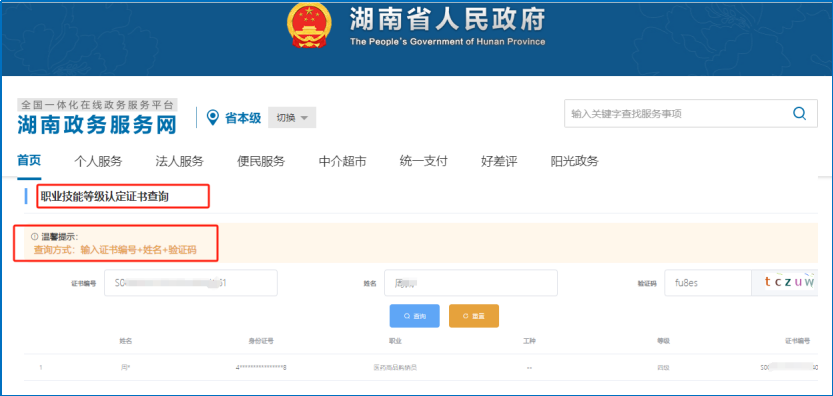Click the 省本级 region label
833x396 pixels.
pyautogui.click(x=243, y=118)
